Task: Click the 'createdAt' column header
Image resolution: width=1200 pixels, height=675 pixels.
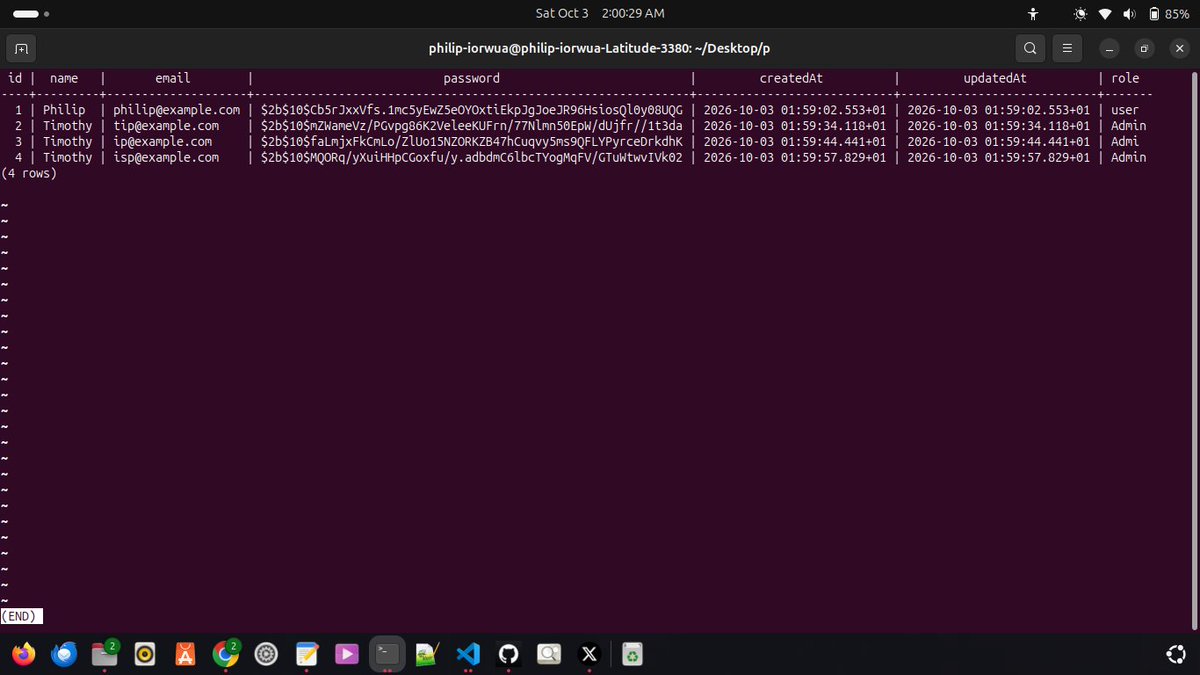Action: click(x=791, y=78)
